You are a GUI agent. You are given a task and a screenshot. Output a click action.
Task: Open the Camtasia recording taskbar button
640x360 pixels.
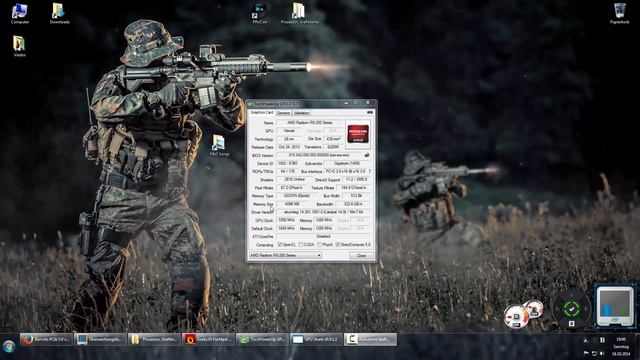[x=370, y=340]
